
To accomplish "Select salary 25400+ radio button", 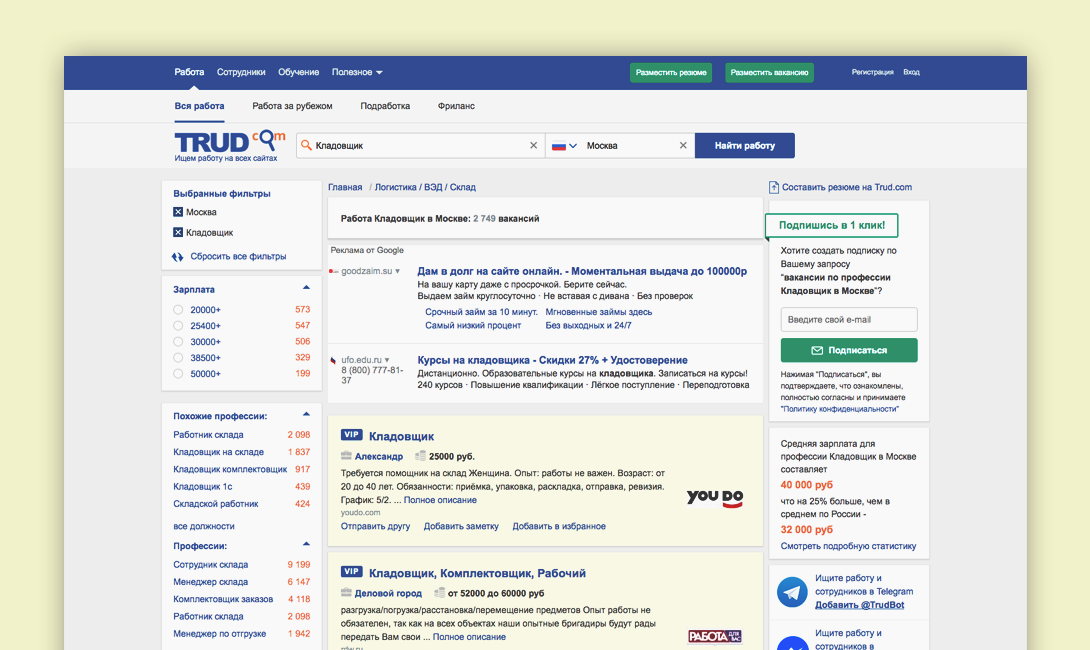I will click(x=178, y=326).
